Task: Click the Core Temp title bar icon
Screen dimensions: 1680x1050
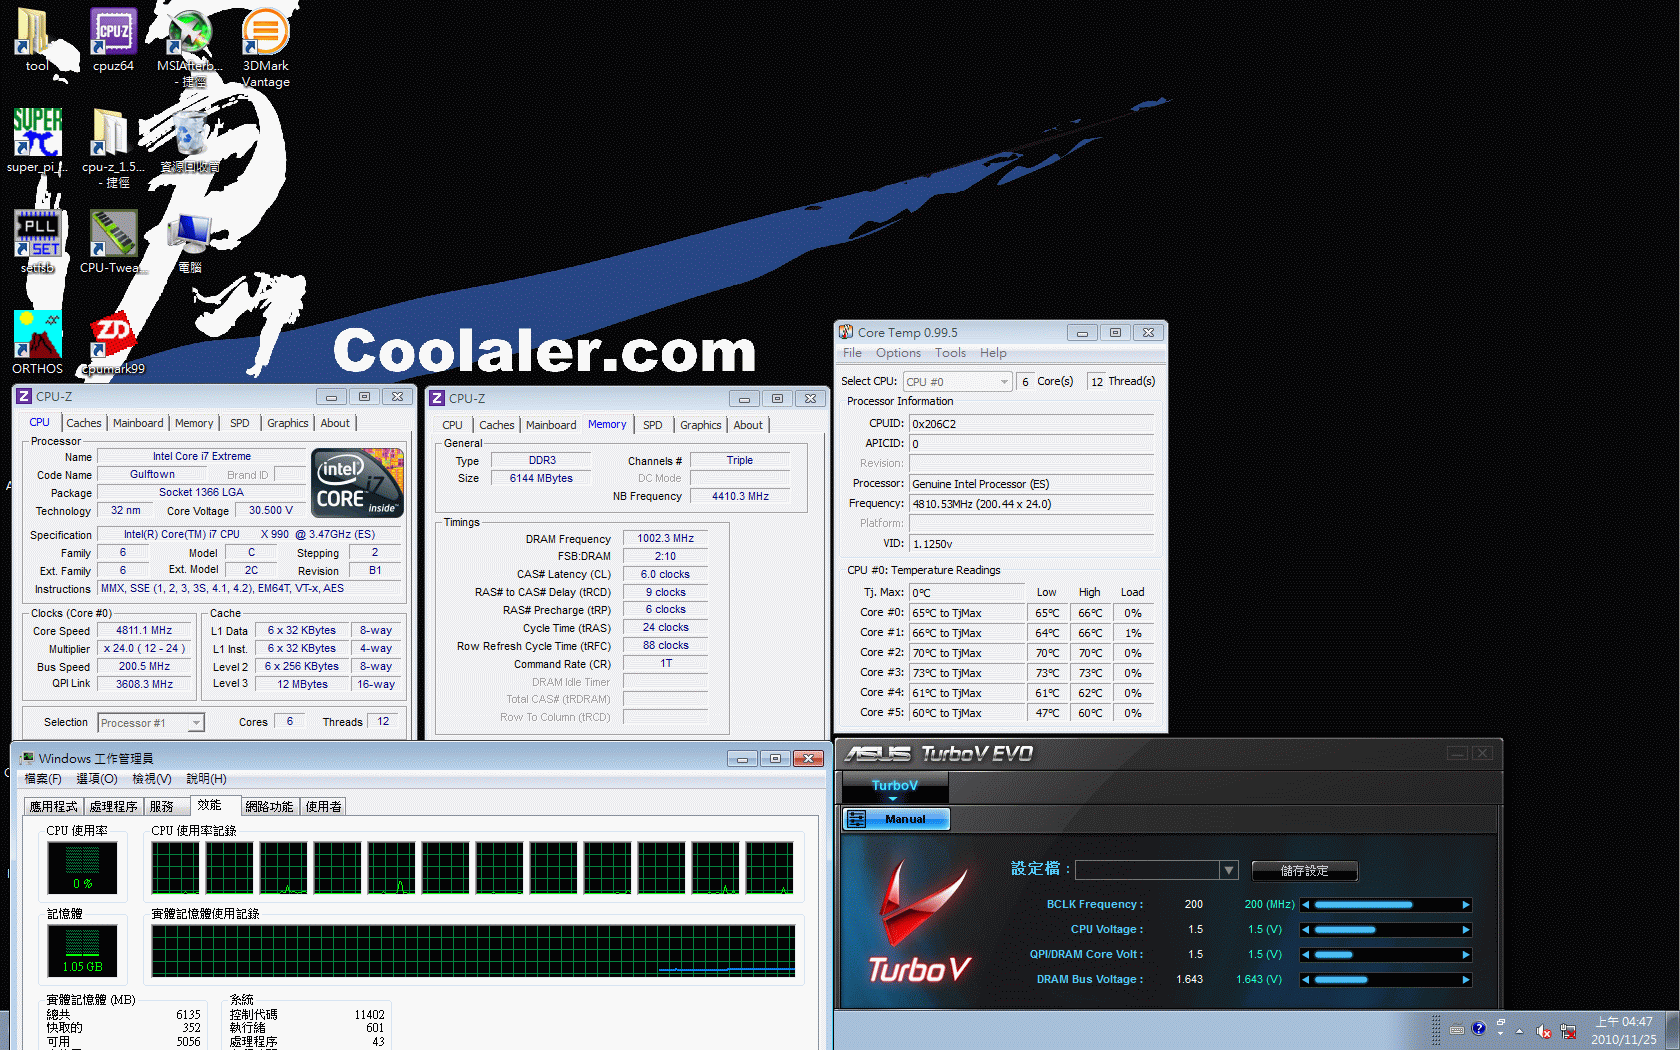Action: click(x=846, y=332)
